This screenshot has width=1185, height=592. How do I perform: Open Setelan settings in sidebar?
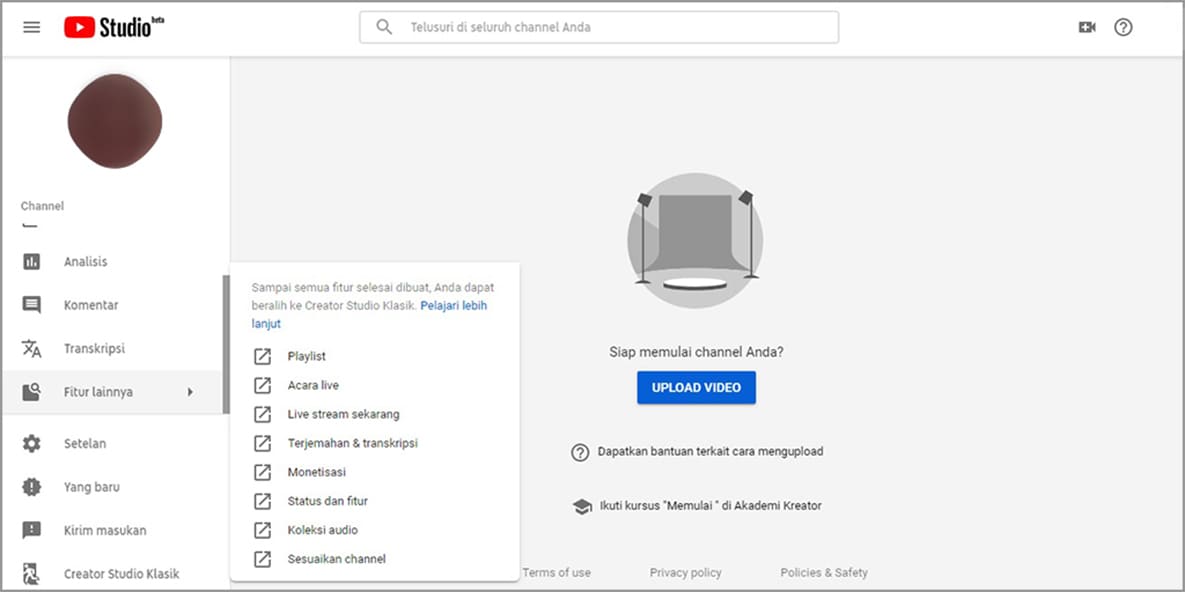pyautogui.click(x=84, y=444)
